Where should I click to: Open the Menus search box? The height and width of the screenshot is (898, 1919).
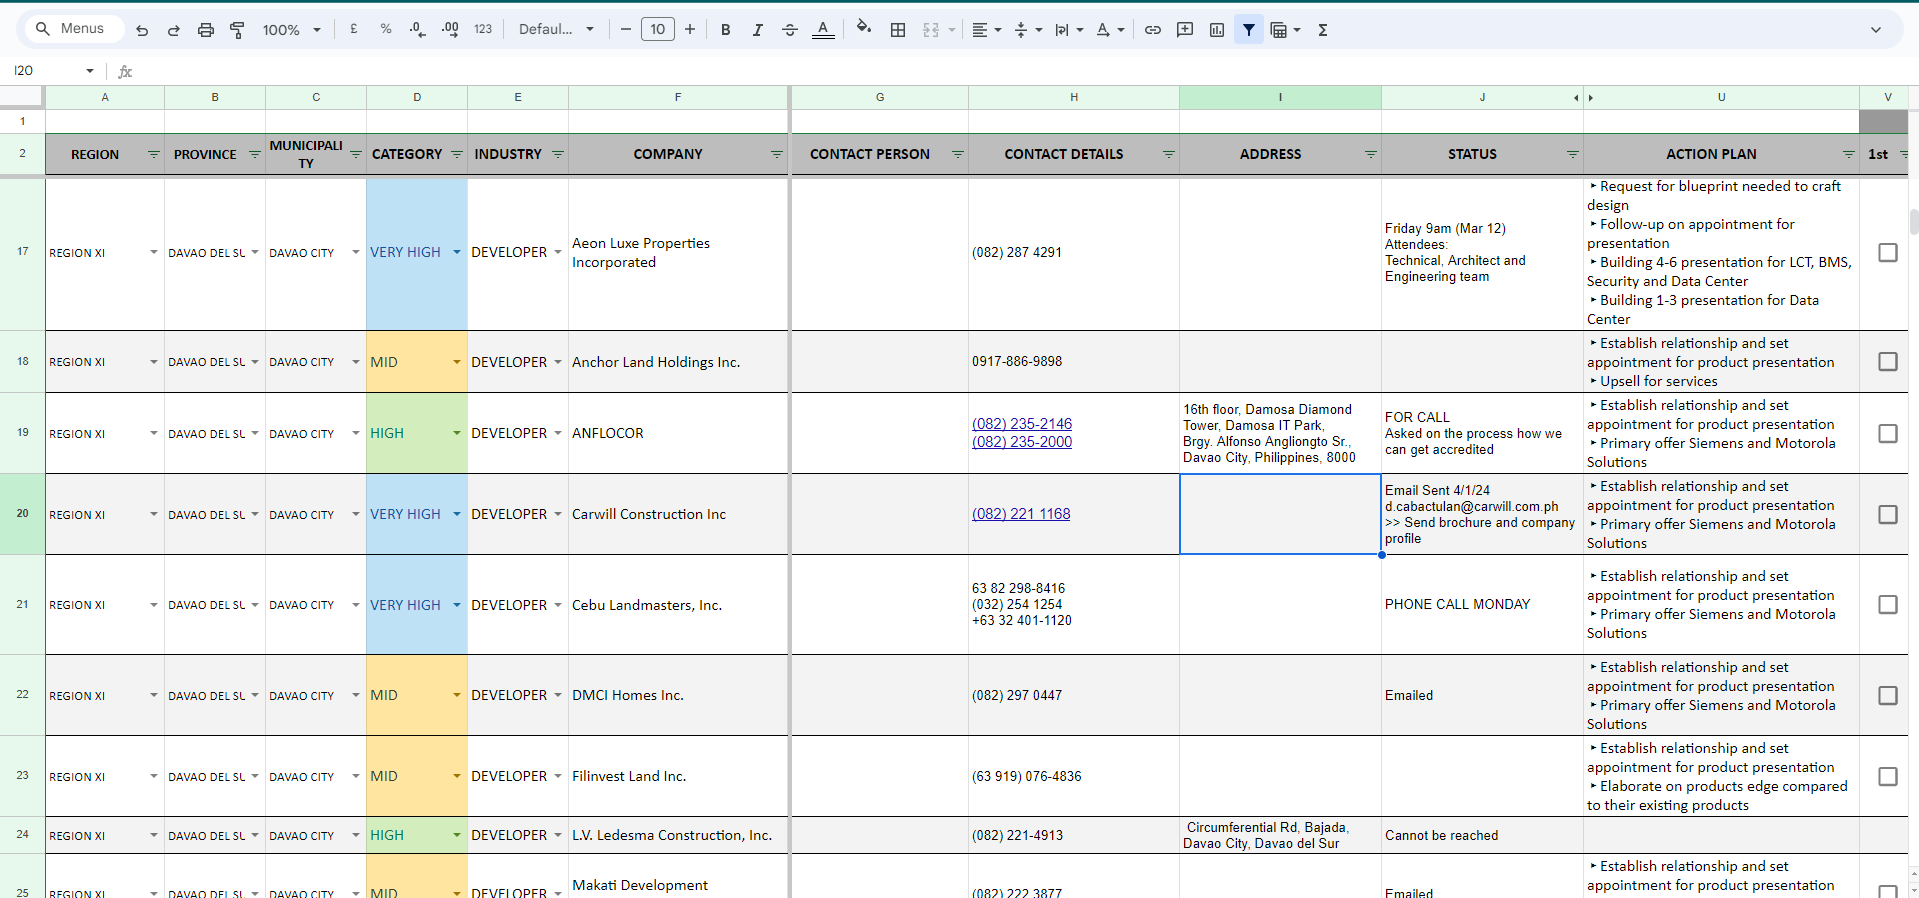pos(70,29)
